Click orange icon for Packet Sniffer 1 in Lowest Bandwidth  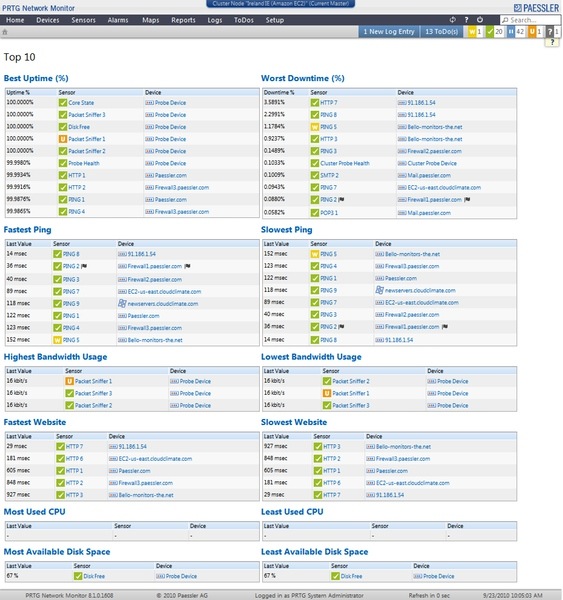pyautogui.click(x=327, y=393)
